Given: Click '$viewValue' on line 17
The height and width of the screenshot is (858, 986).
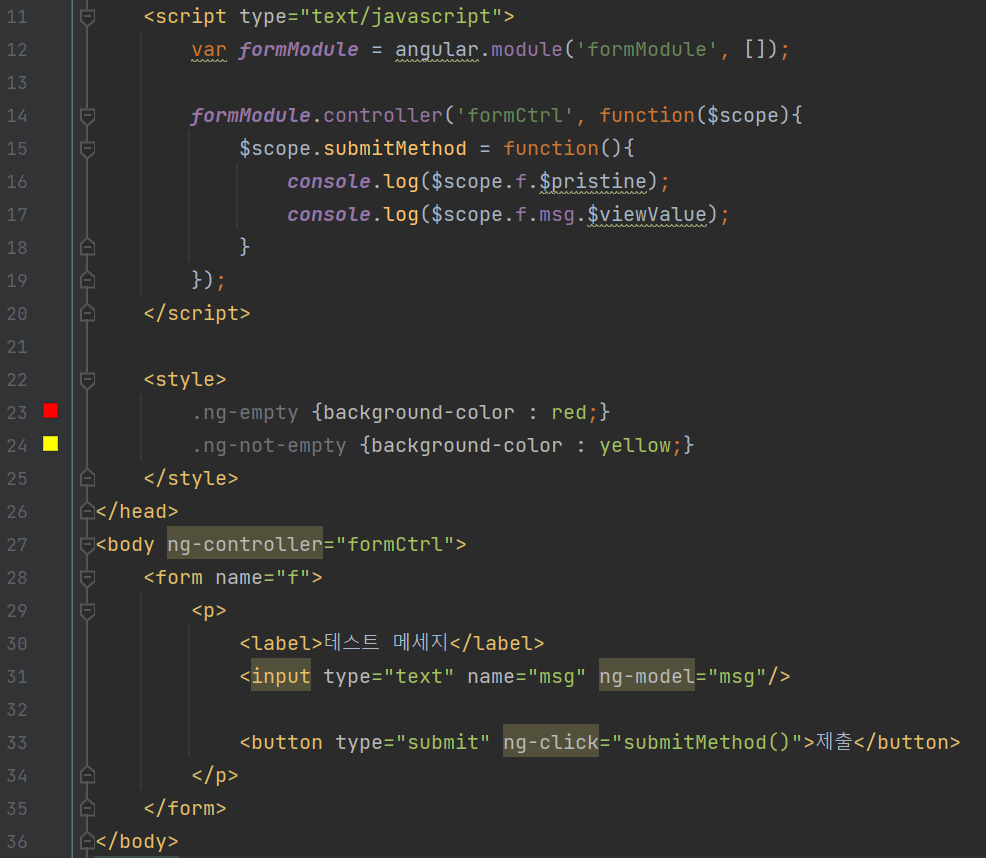Looking at the screenshot, I should pos(646,214).
